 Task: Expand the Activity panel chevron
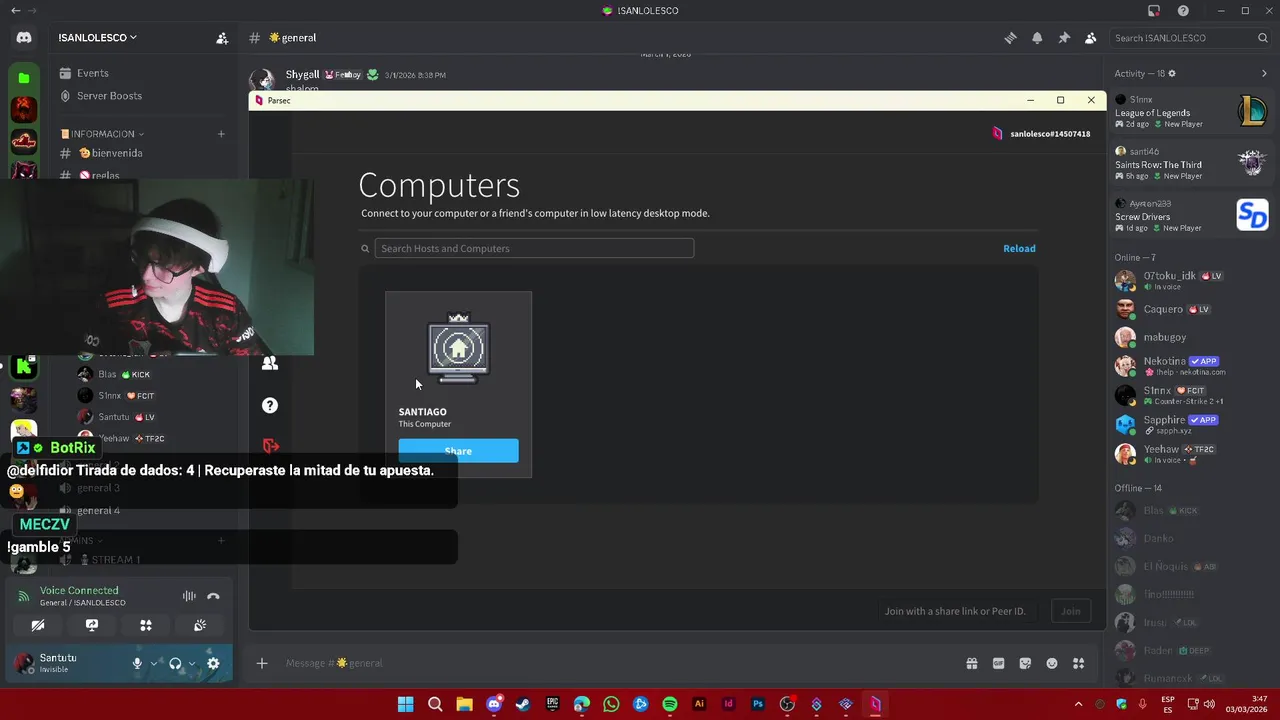point(1264,73)
